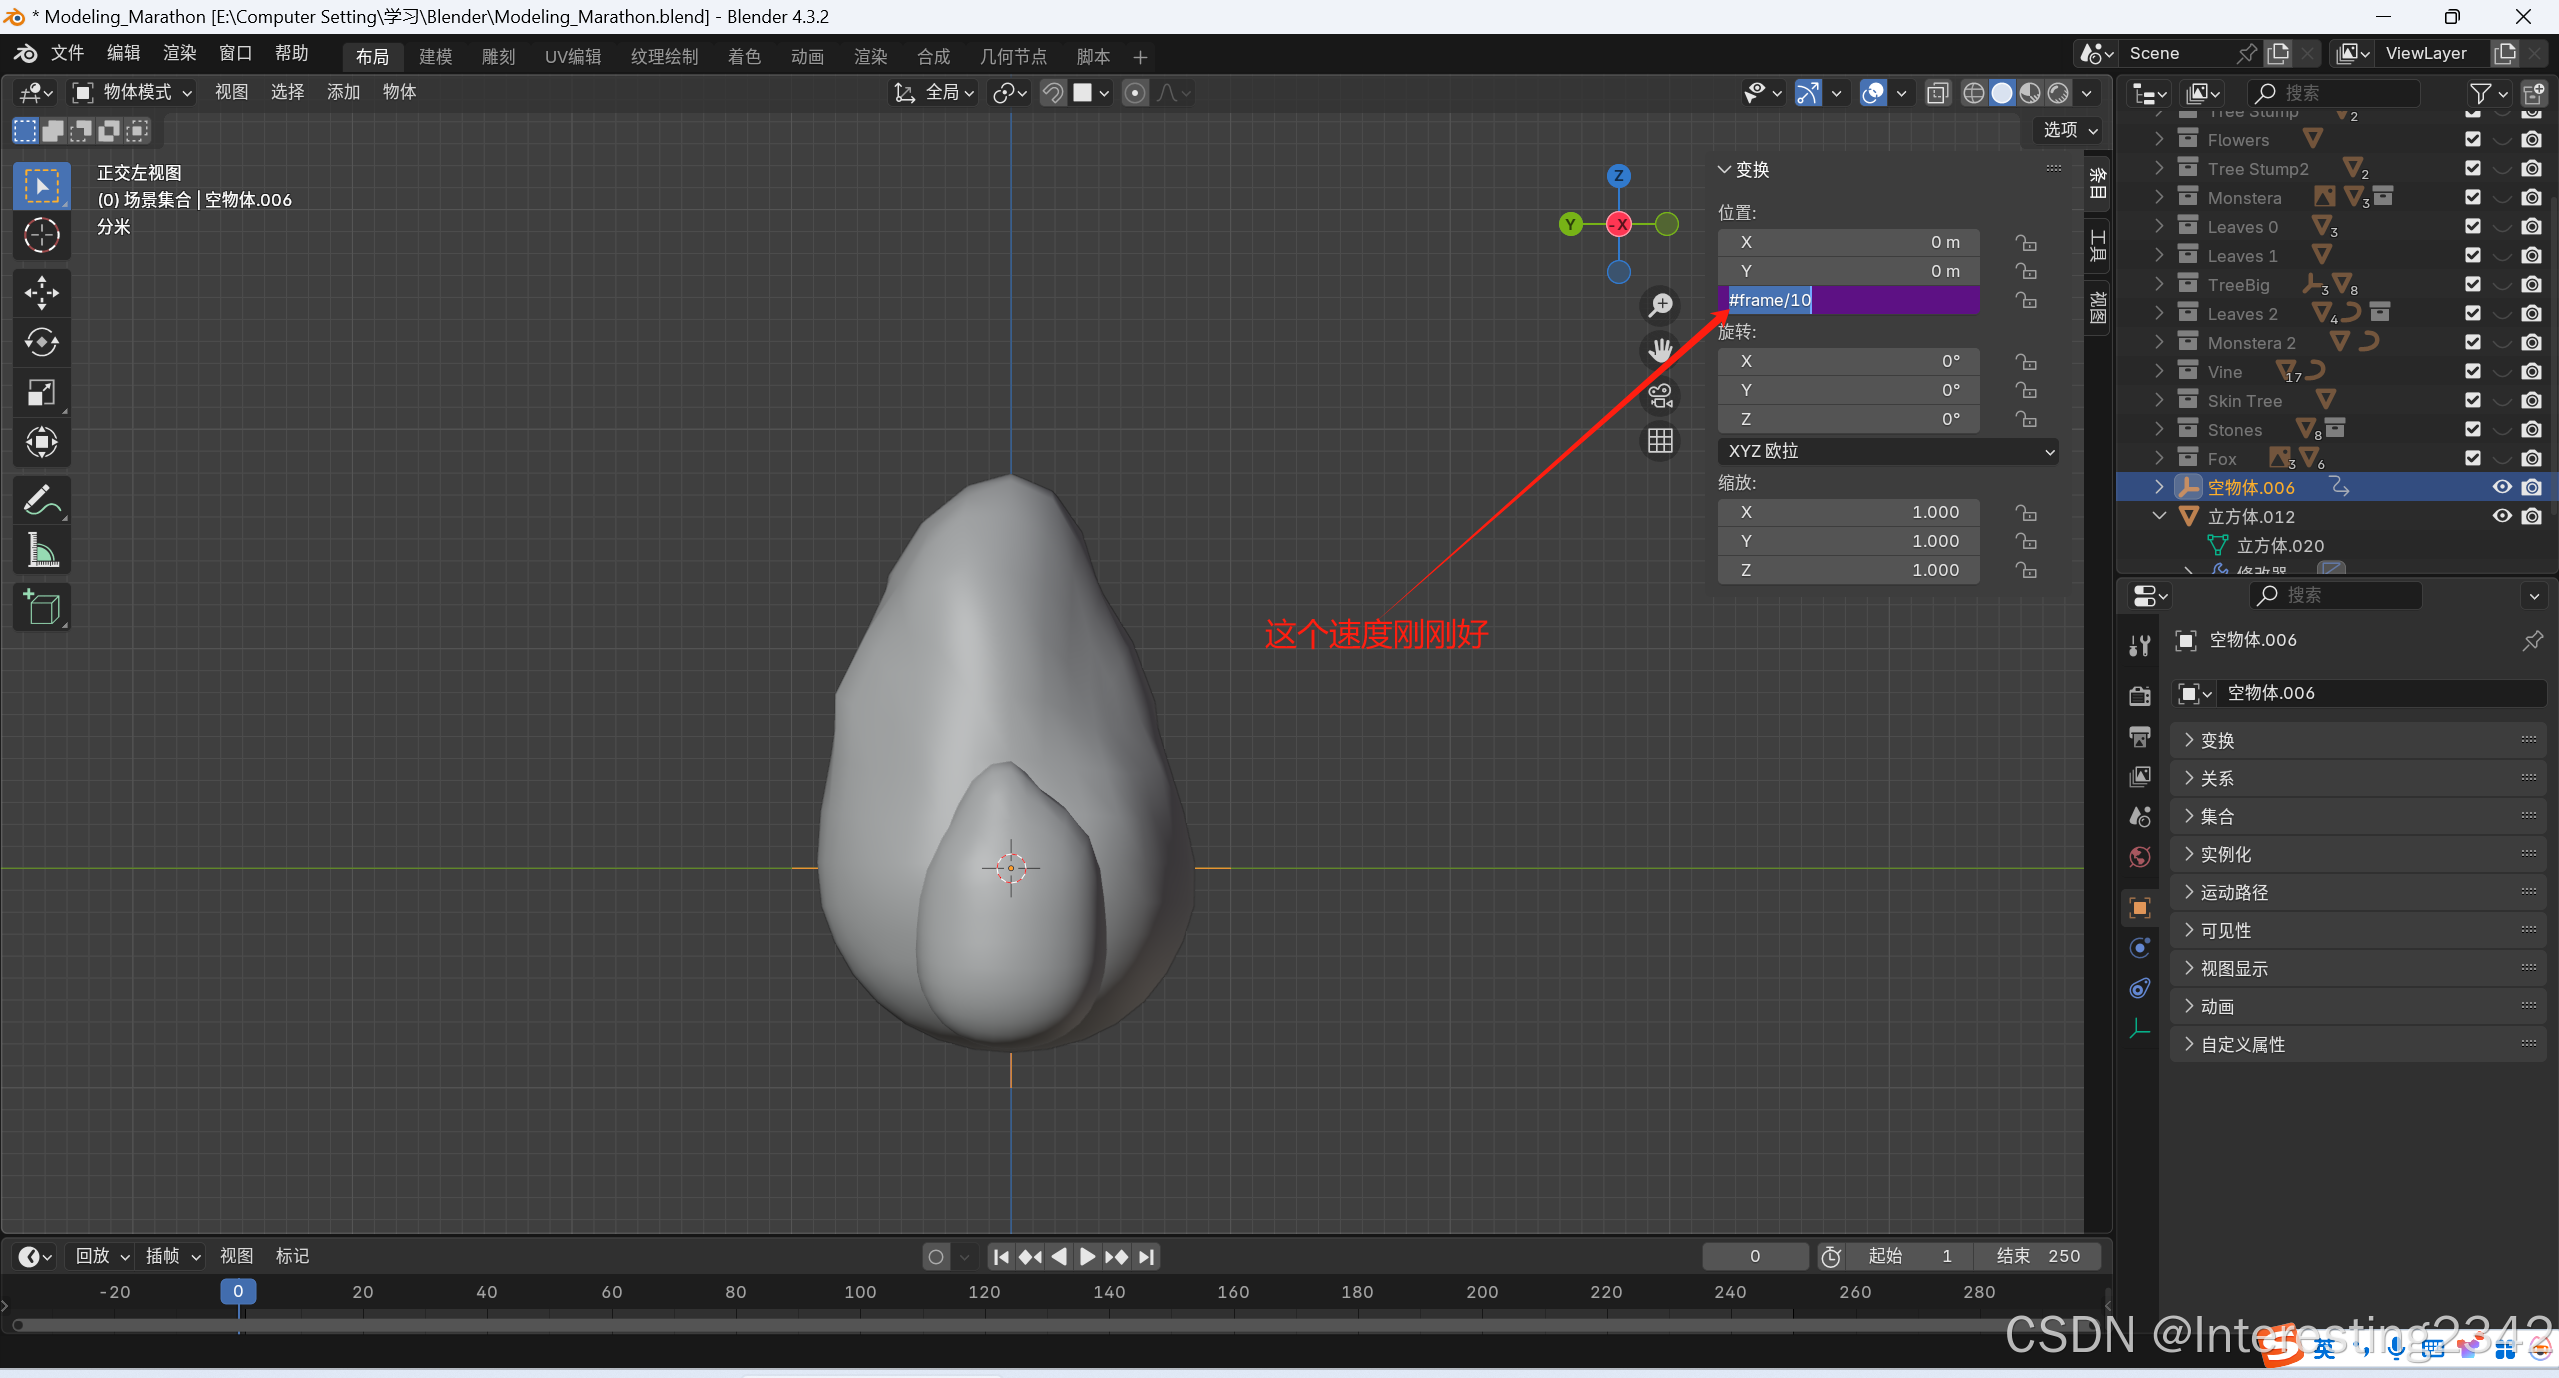Choose the Measure tool
This screenshot has height=1378, width=2559.
click(x=41, y=550)
